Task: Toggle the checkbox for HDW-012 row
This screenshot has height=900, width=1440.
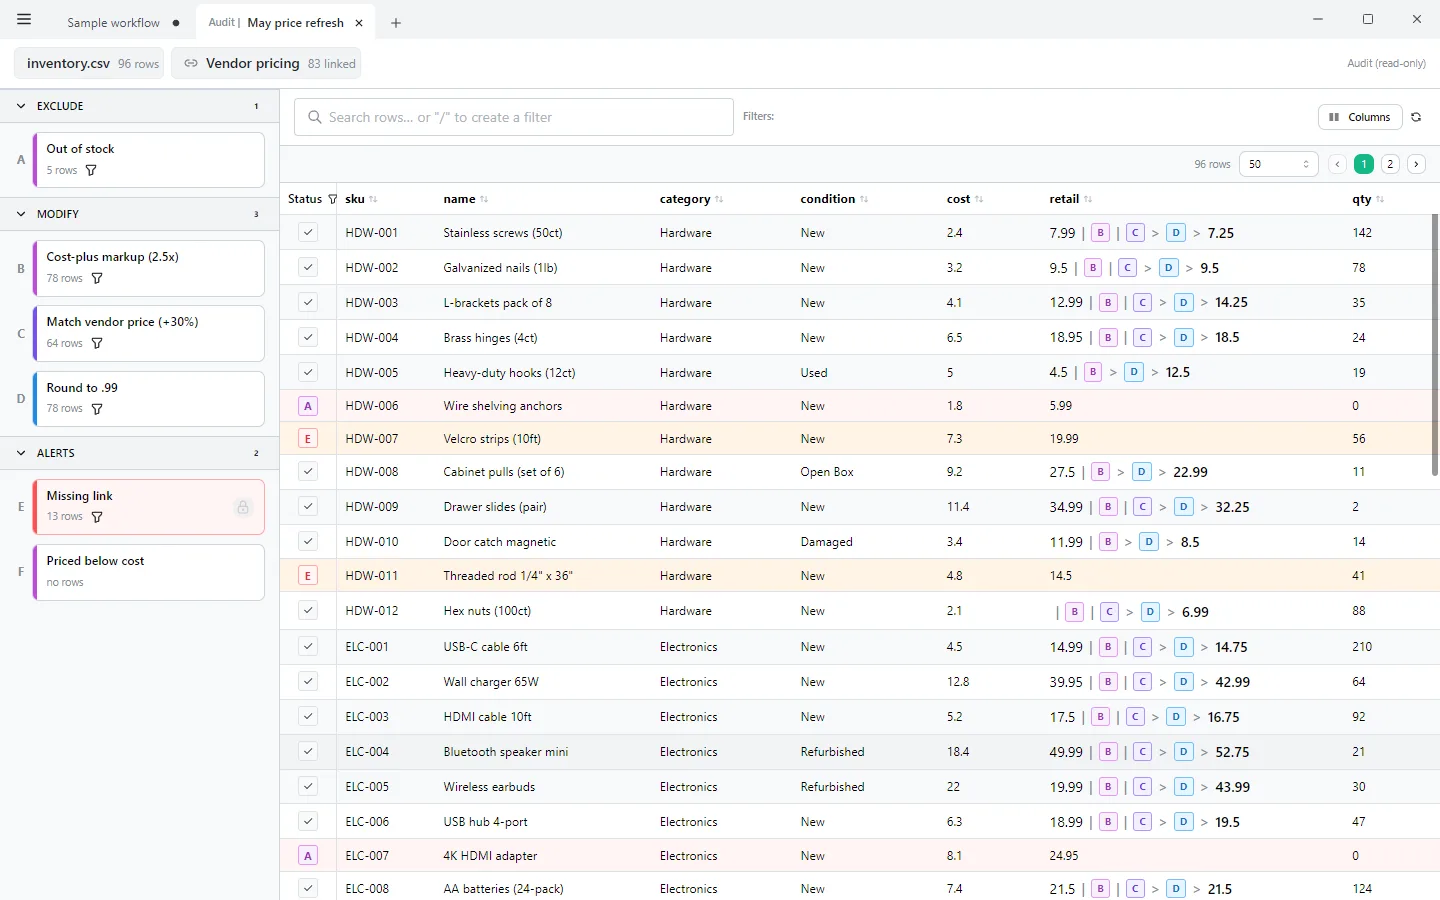Action: pos(308,611)
